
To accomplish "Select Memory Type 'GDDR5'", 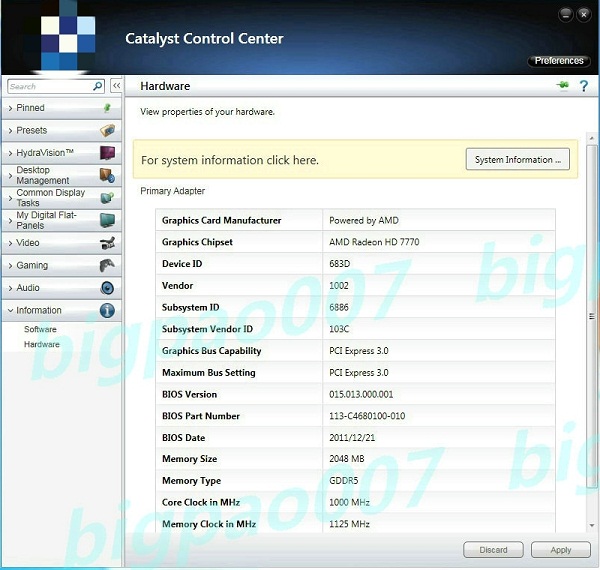I will pyautogui.click(x=344, y=480).
